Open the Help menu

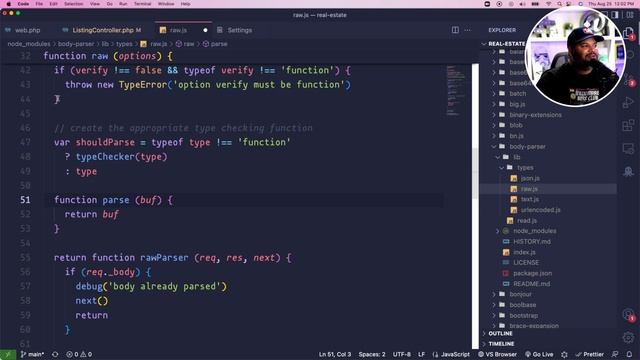click(x=185, y=4)
